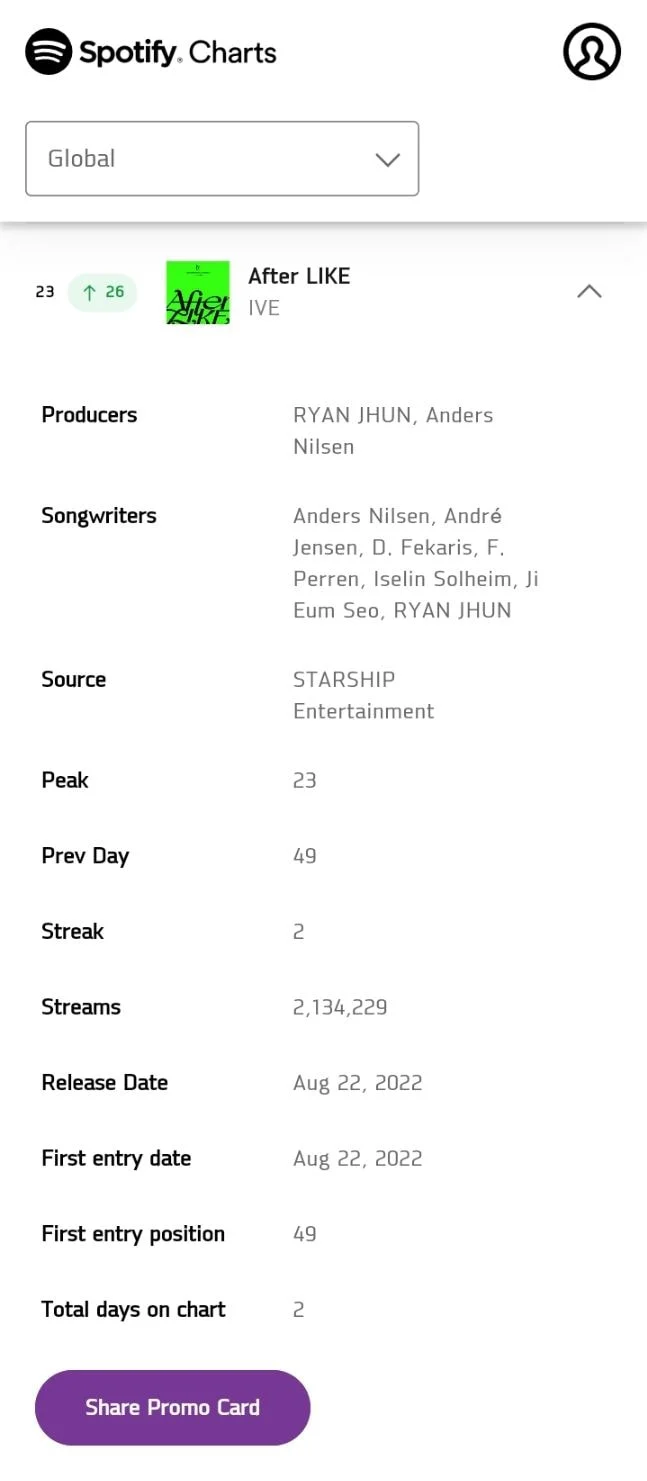
Task: Click the rank number 23
Action: tap(45, 292)
